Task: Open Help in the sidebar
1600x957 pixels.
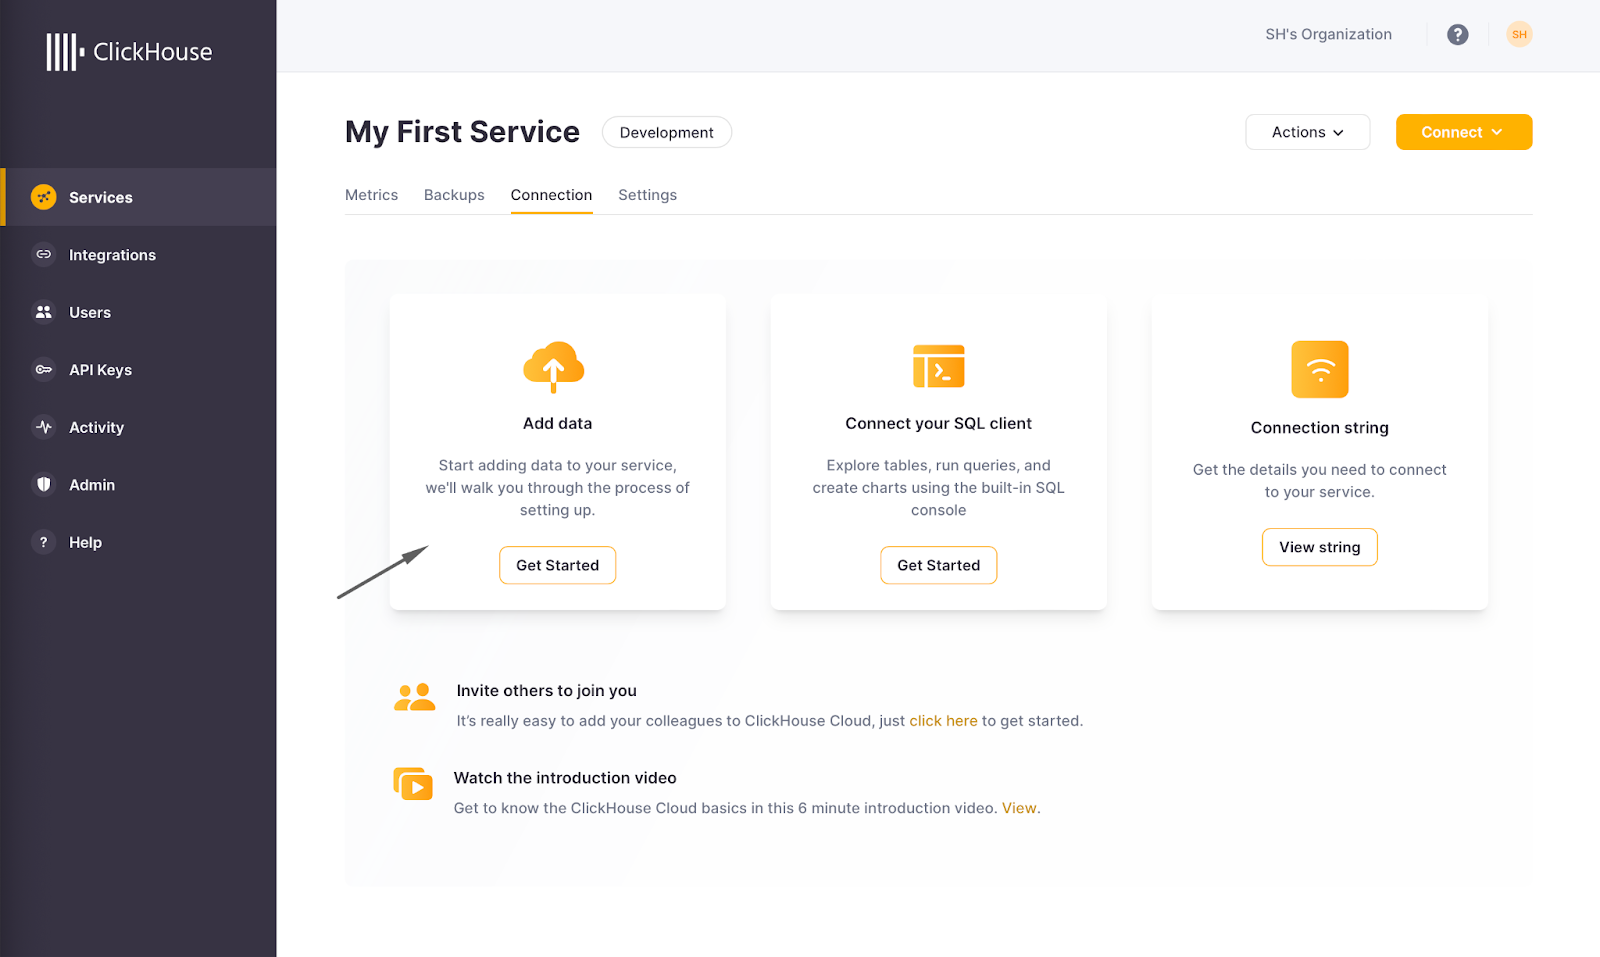Action: pyautogui.click(x=140, y=542)
